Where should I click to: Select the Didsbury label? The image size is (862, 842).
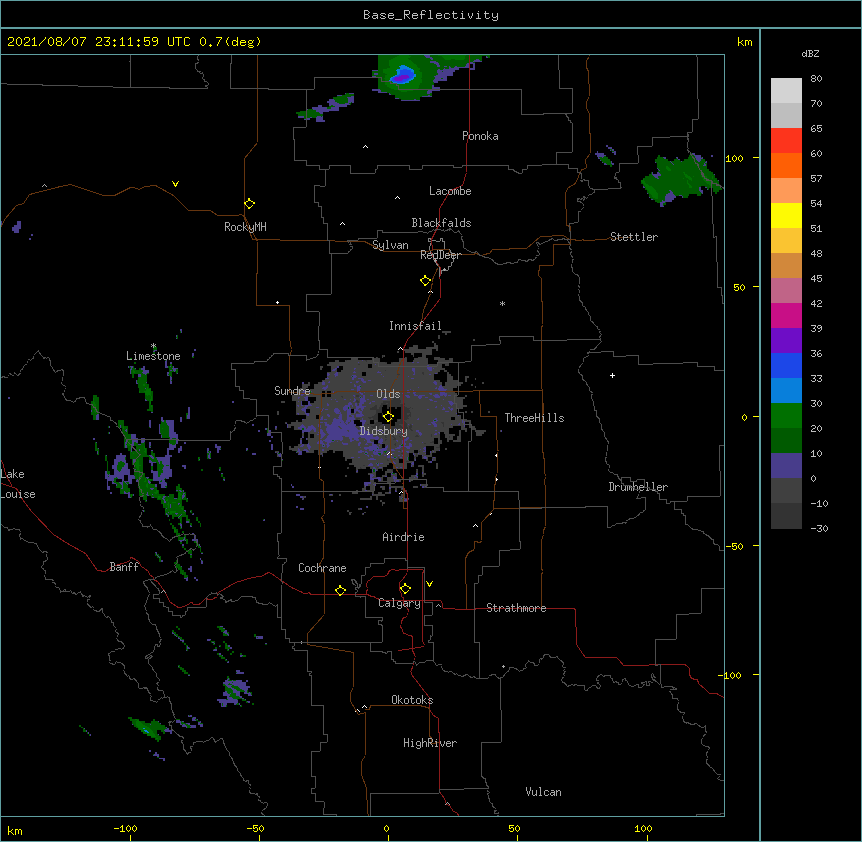[x=384, y=431]
